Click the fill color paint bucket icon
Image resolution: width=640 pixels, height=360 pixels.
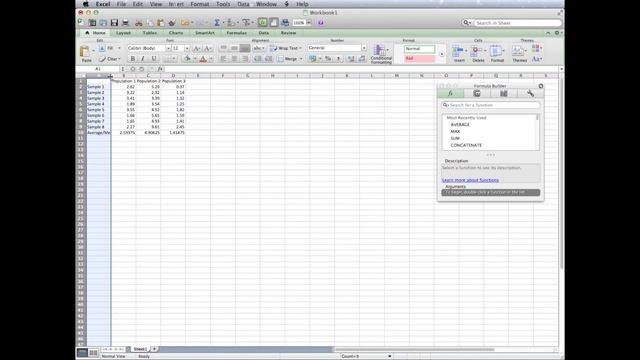click(x=187, y=59)
